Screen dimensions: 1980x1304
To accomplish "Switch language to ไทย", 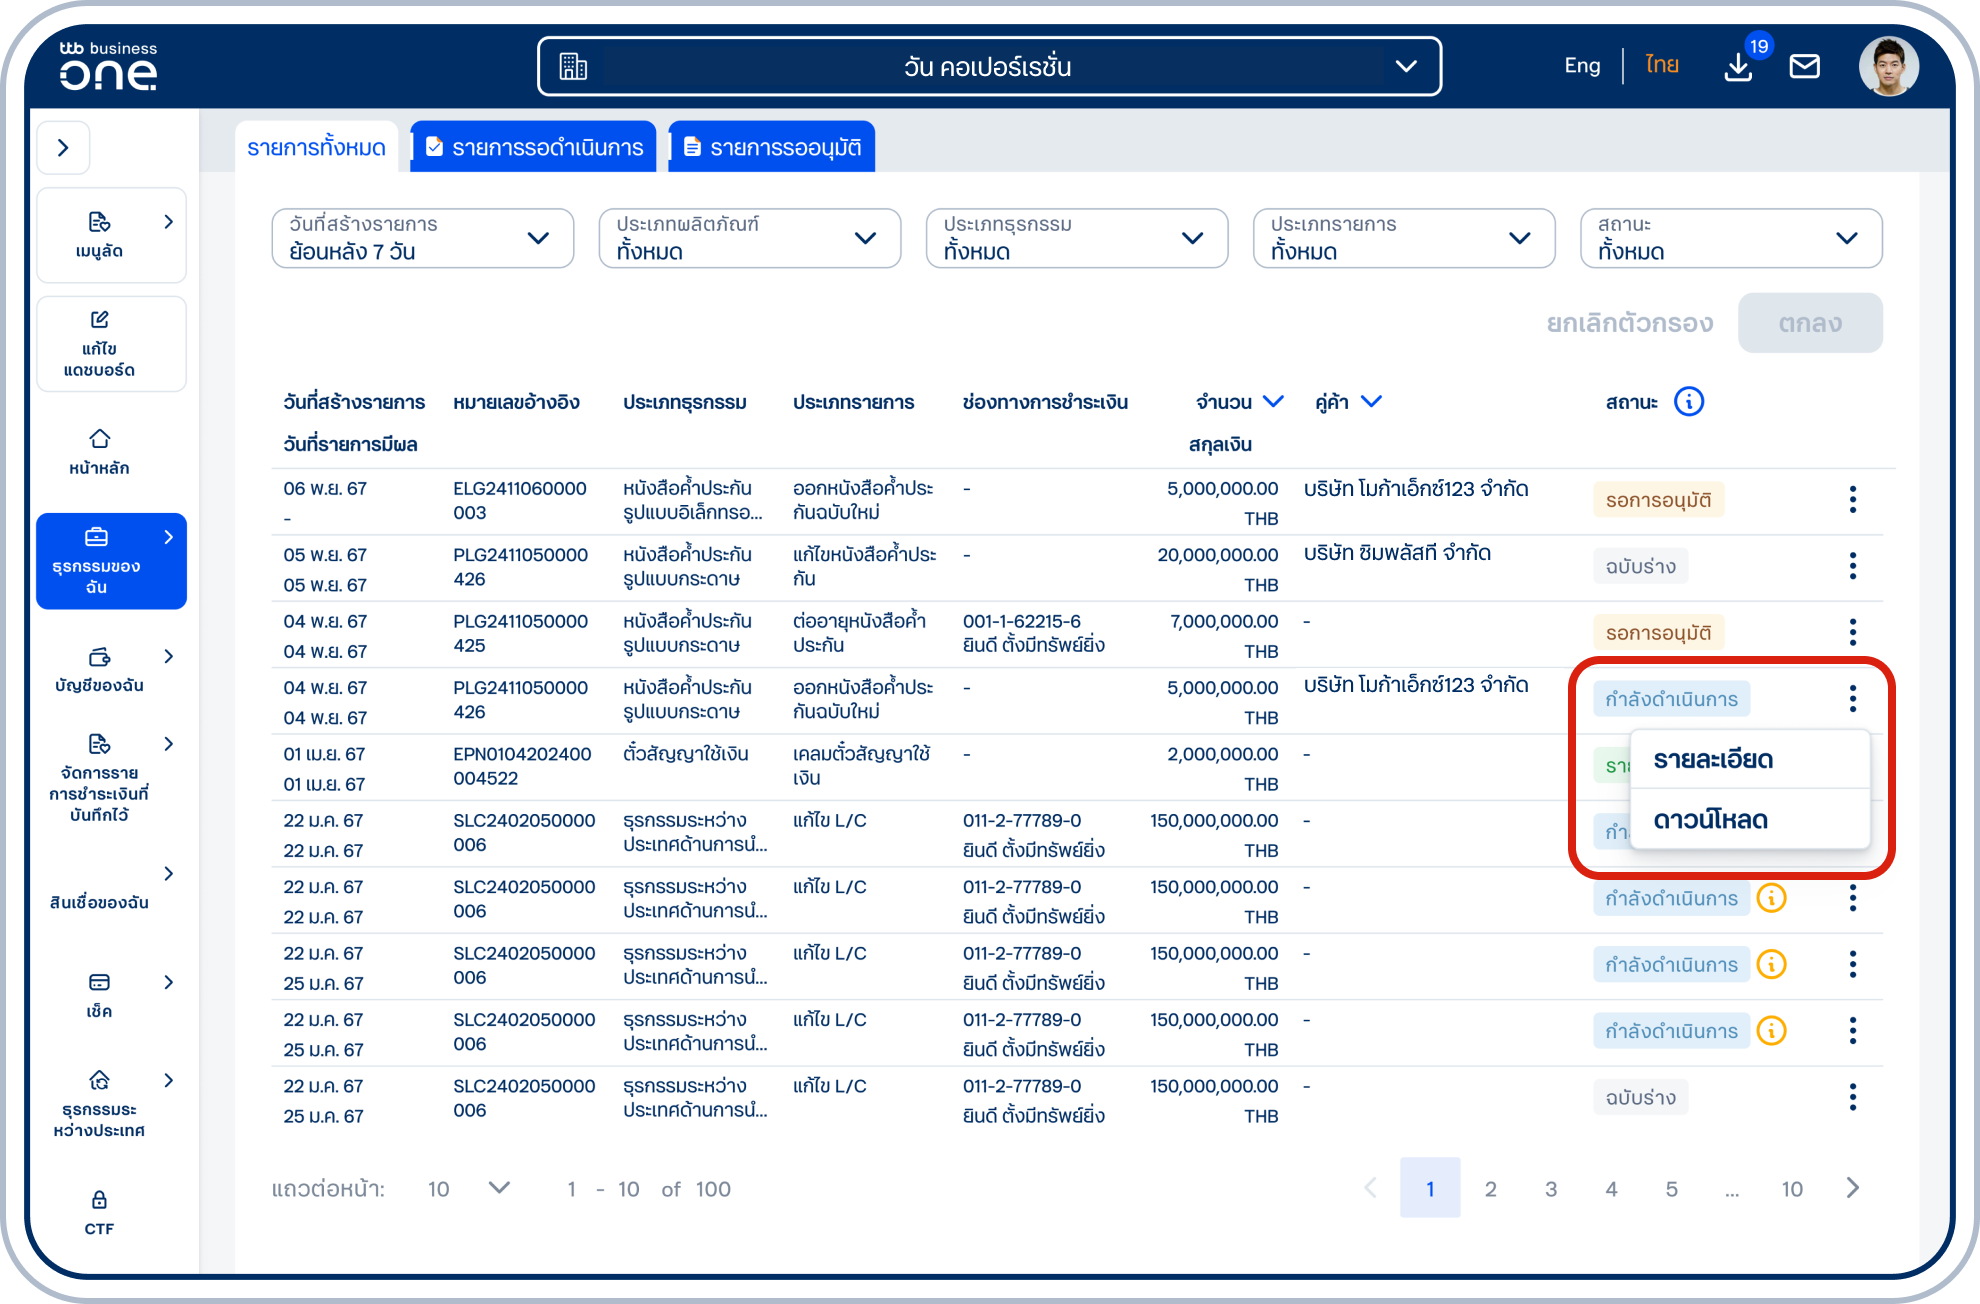I will (x=1661, y=66).
